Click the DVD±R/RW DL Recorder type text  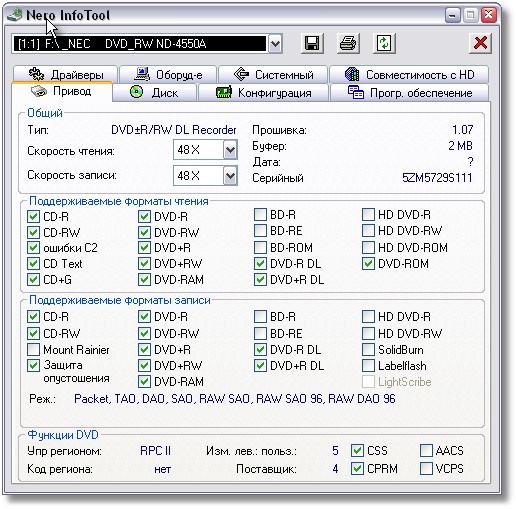pos(174,130)
